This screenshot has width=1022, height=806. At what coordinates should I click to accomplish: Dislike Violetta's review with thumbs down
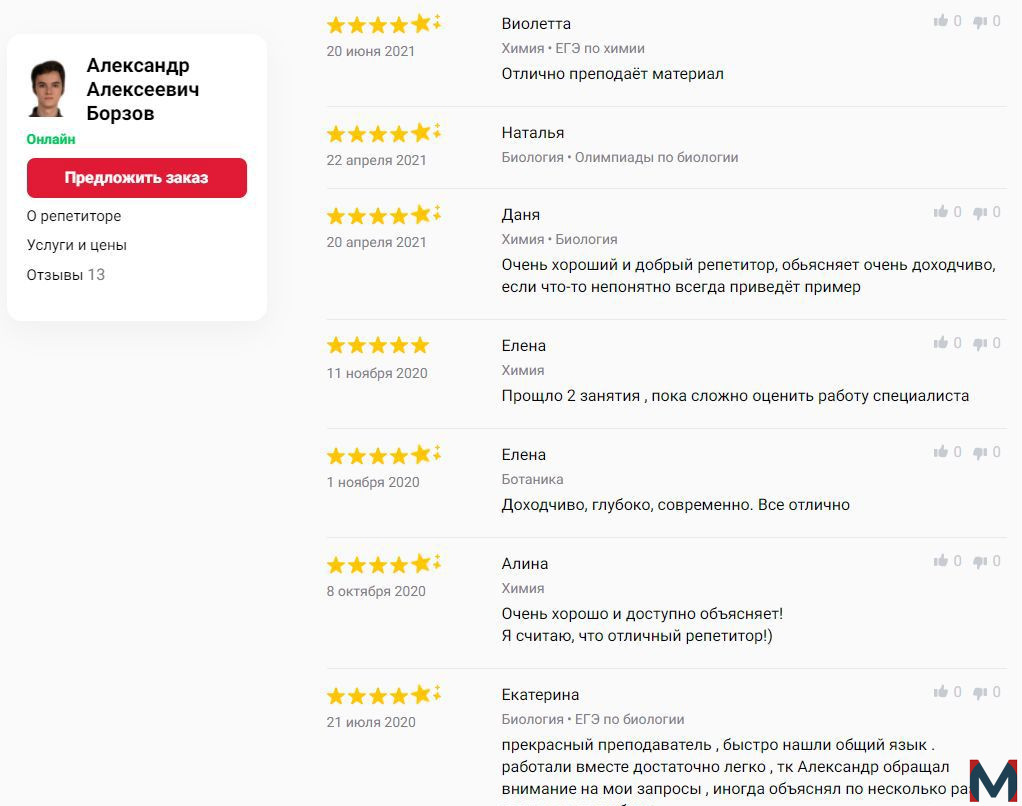point(980,22)
